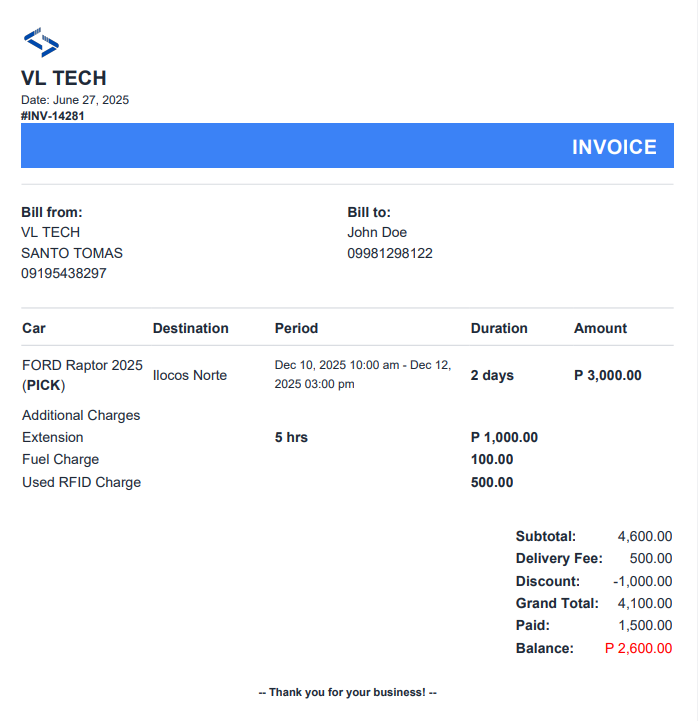Image resolution: width=698 pixels, height=721 pixels.
Task: Select the invoice number #INV-14281
Action: click(x=52, y=116)
